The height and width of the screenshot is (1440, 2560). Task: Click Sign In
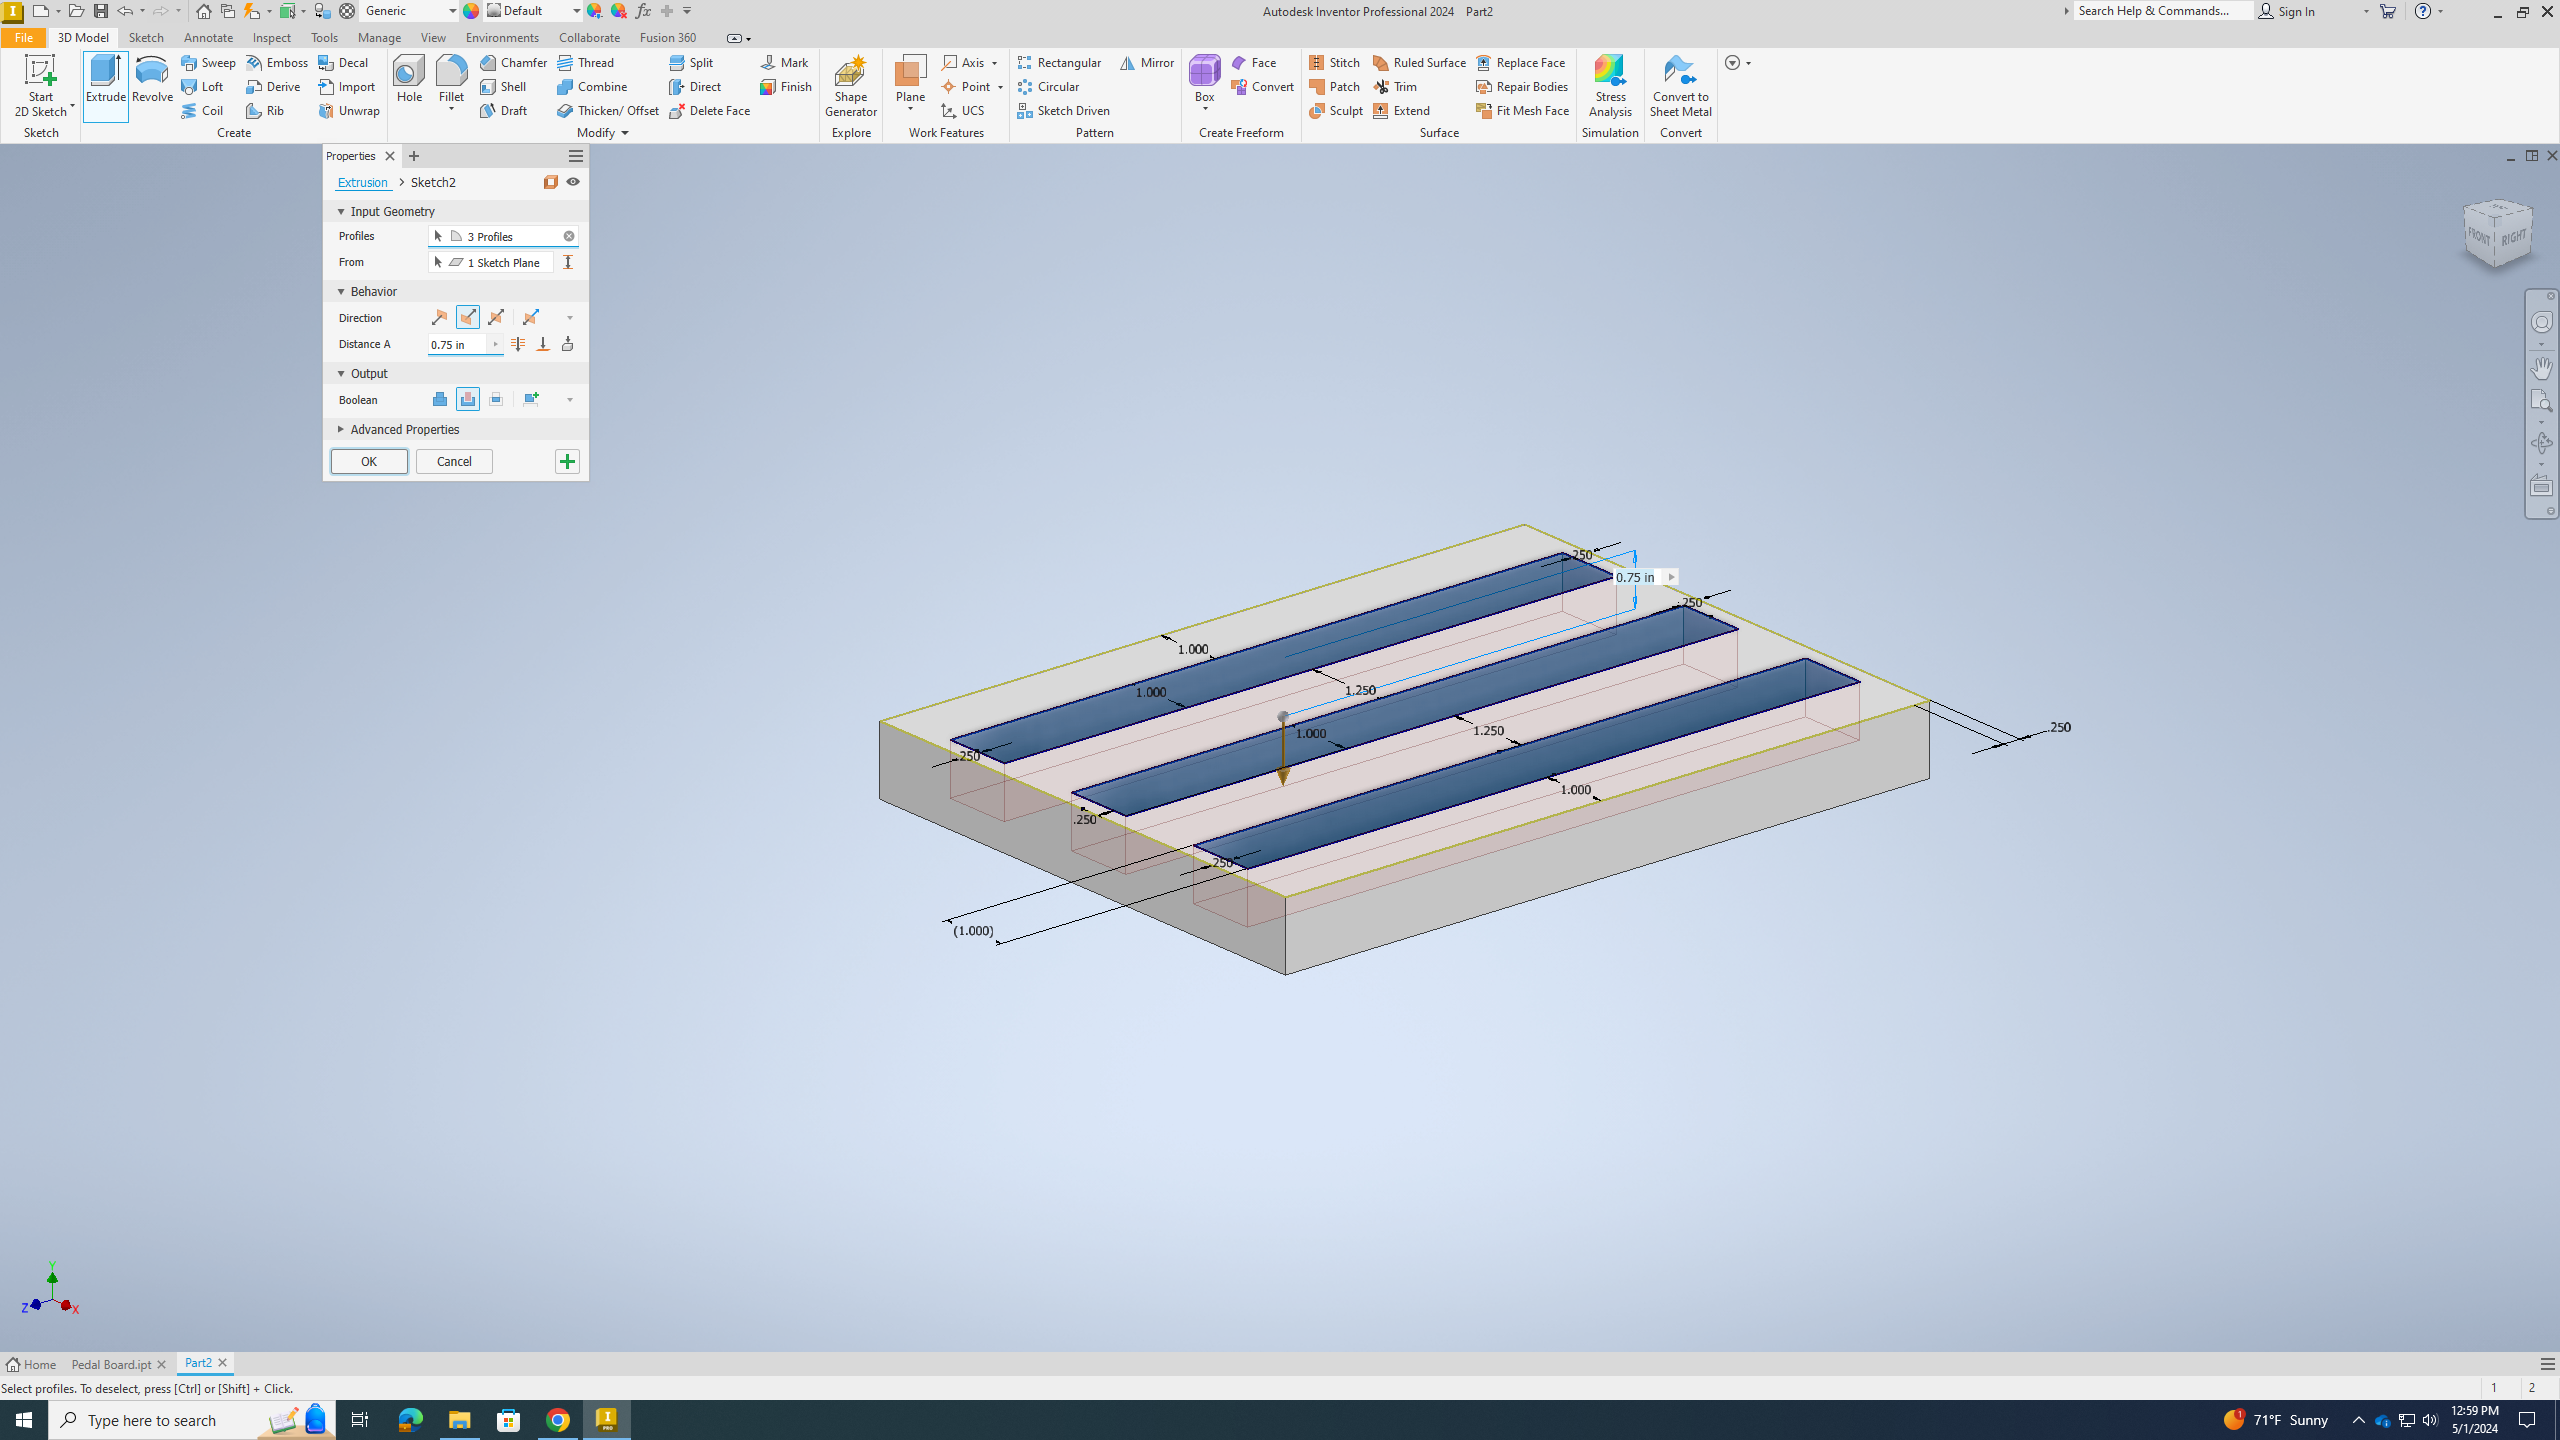(2286, 11)
